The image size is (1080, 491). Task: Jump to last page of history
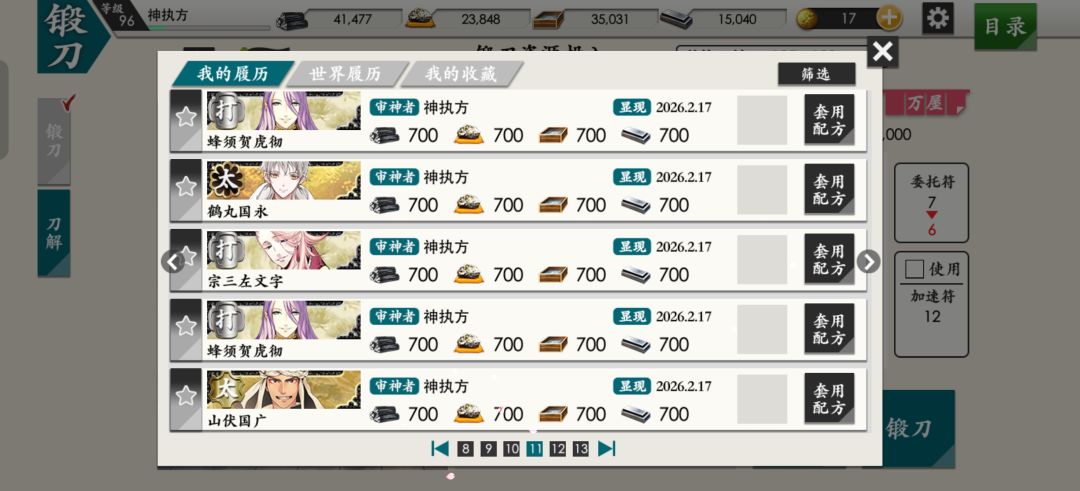[606, 449]
